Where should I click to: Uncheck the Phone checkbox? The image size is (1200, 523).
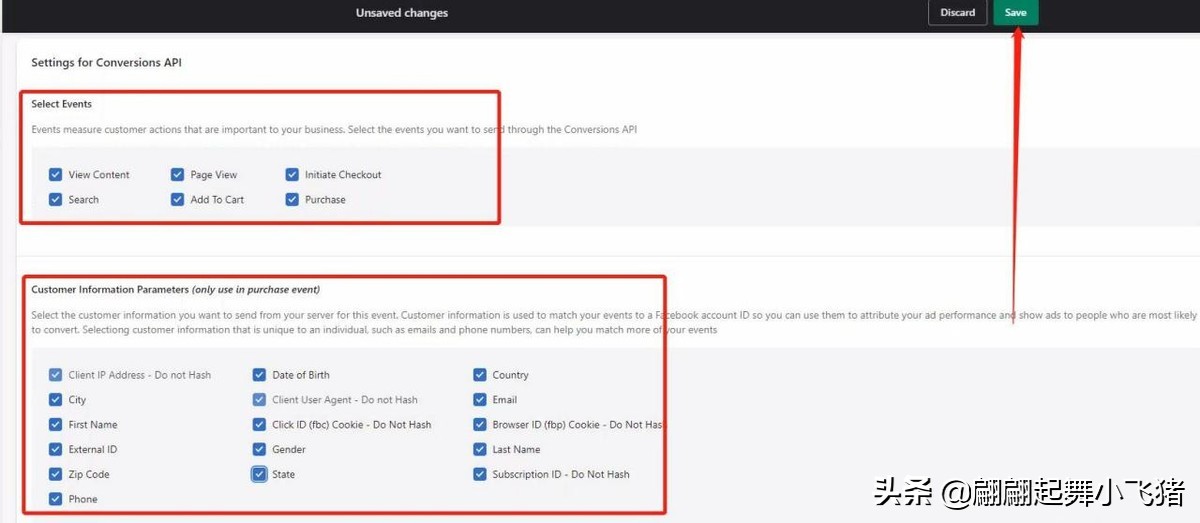[x=56, y=499]
